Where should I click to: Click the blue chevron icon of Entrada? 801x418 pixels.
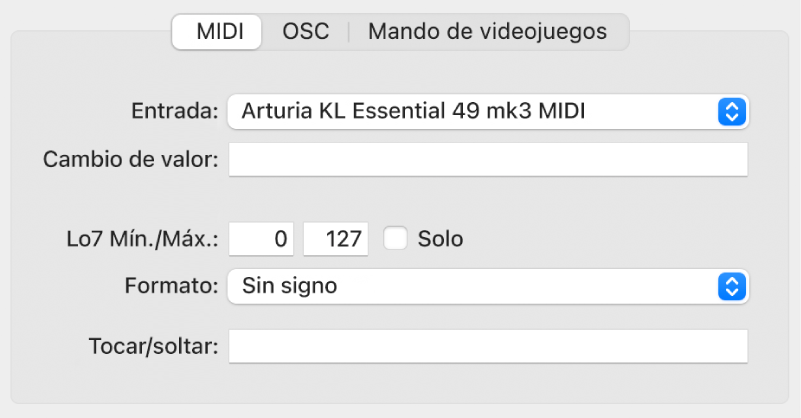[732, 112]
